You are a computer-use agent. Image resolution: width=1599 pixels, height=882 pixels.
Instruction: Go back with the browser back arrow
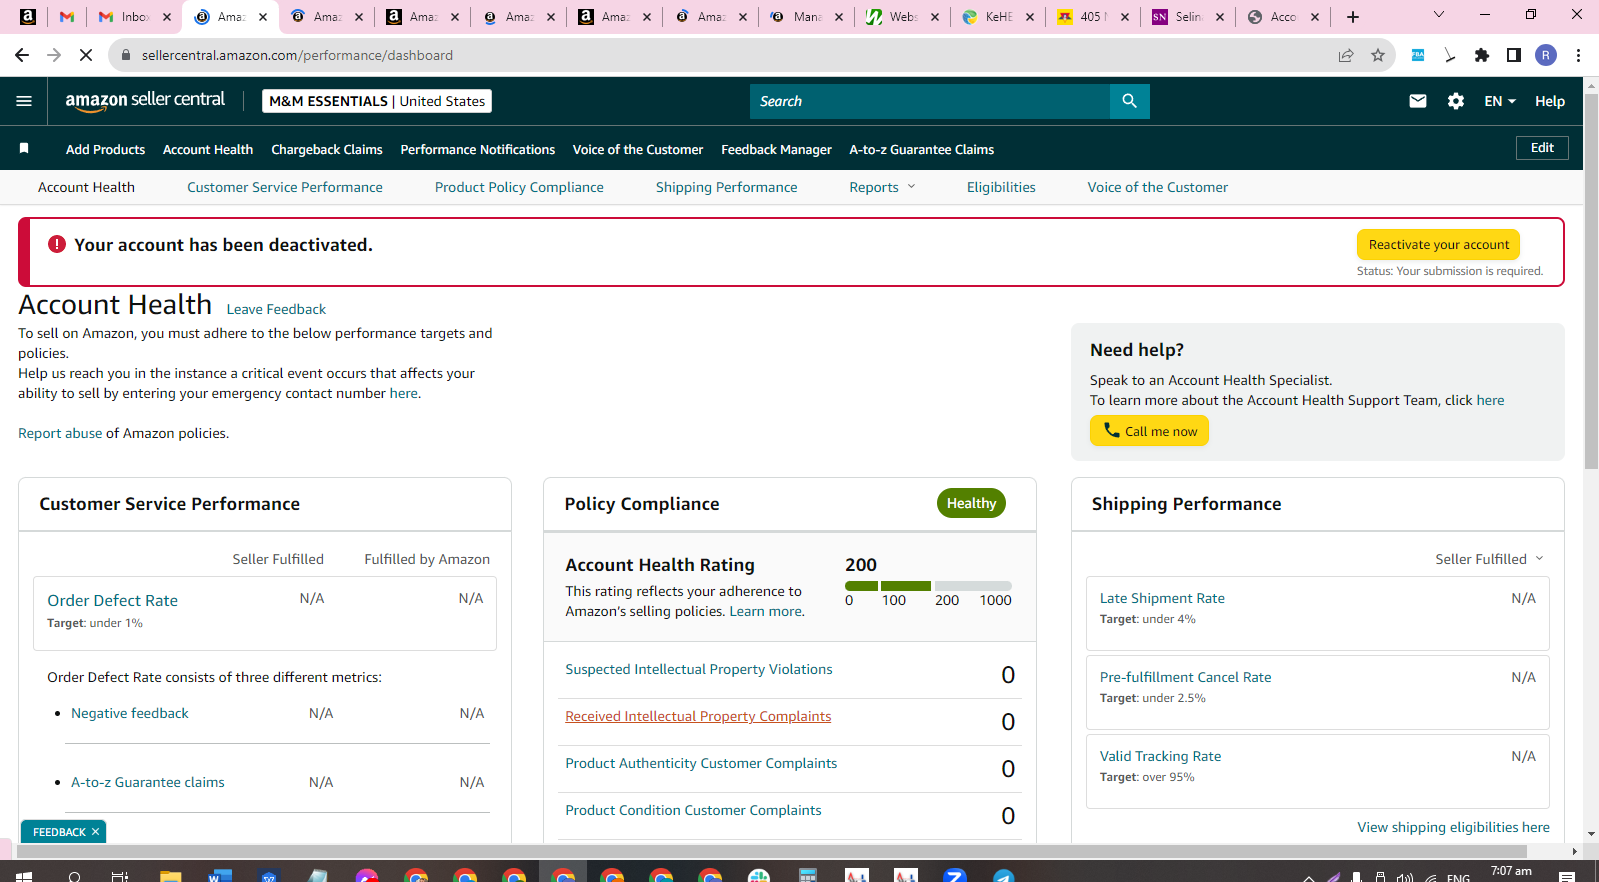pyautogui.click(x=22, y=55)
